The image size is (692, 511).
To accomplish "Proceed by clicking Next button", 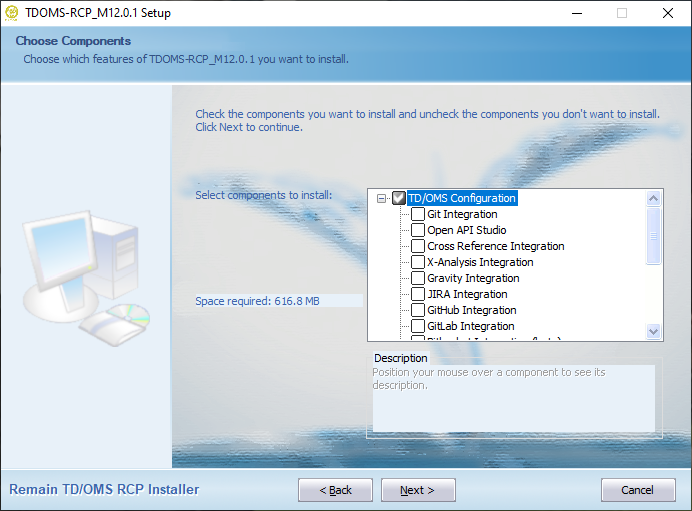I will click(x=418, y=490).
